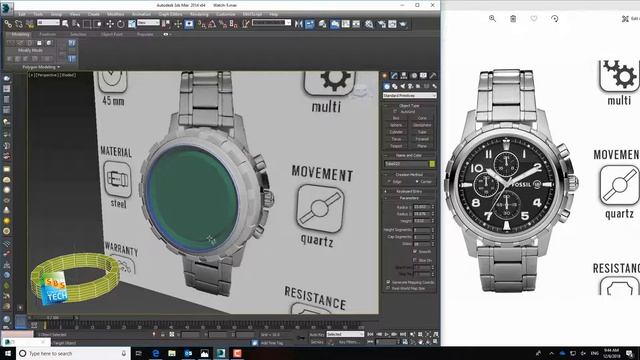Click the Cylinder primitive button
The width and height of the screenshot is (640, 360).
click(x=396, y=132)
